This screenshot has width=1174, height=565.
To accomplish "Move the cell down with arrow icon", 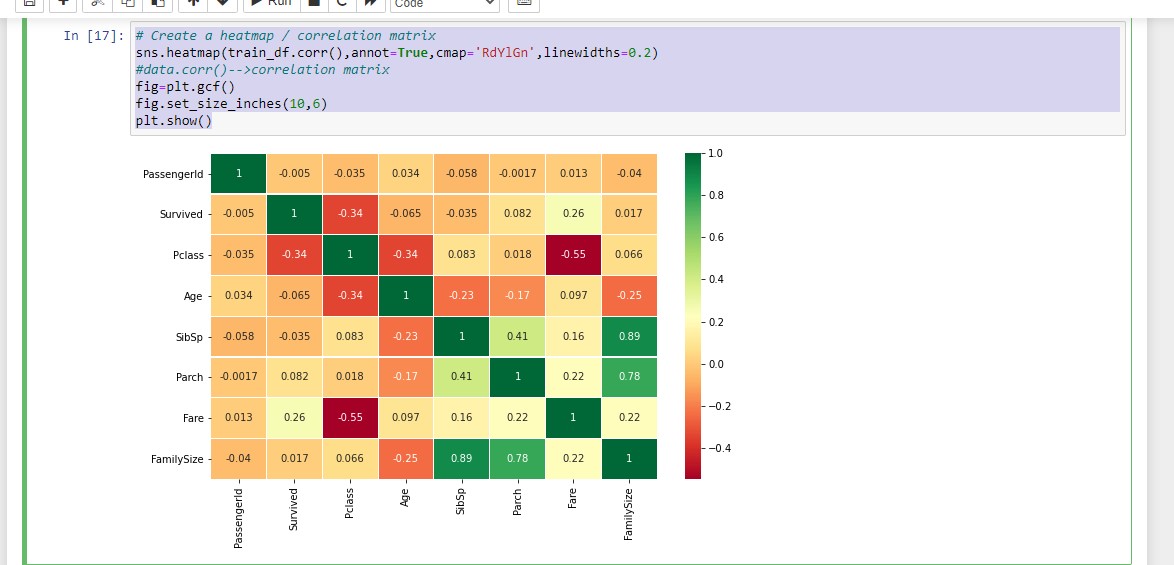I will (222, 3).
